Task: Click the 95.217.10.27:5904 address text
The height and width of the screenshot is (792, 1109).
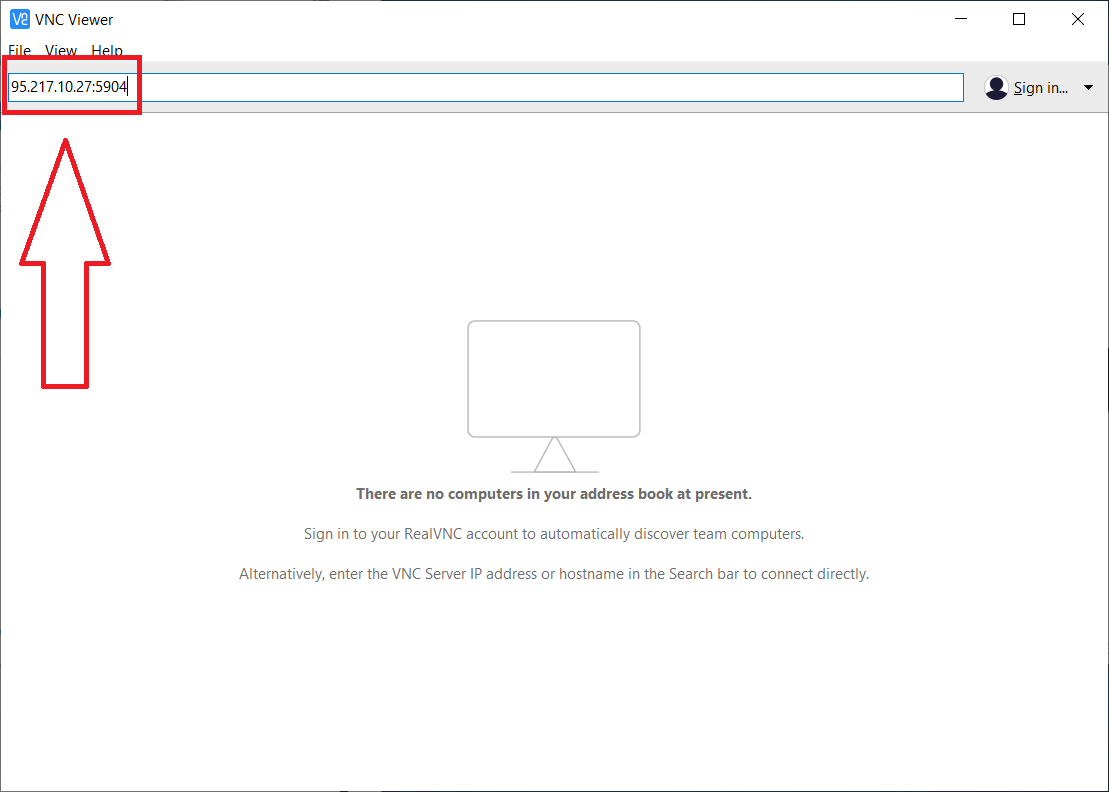Action: coord(69,87)
